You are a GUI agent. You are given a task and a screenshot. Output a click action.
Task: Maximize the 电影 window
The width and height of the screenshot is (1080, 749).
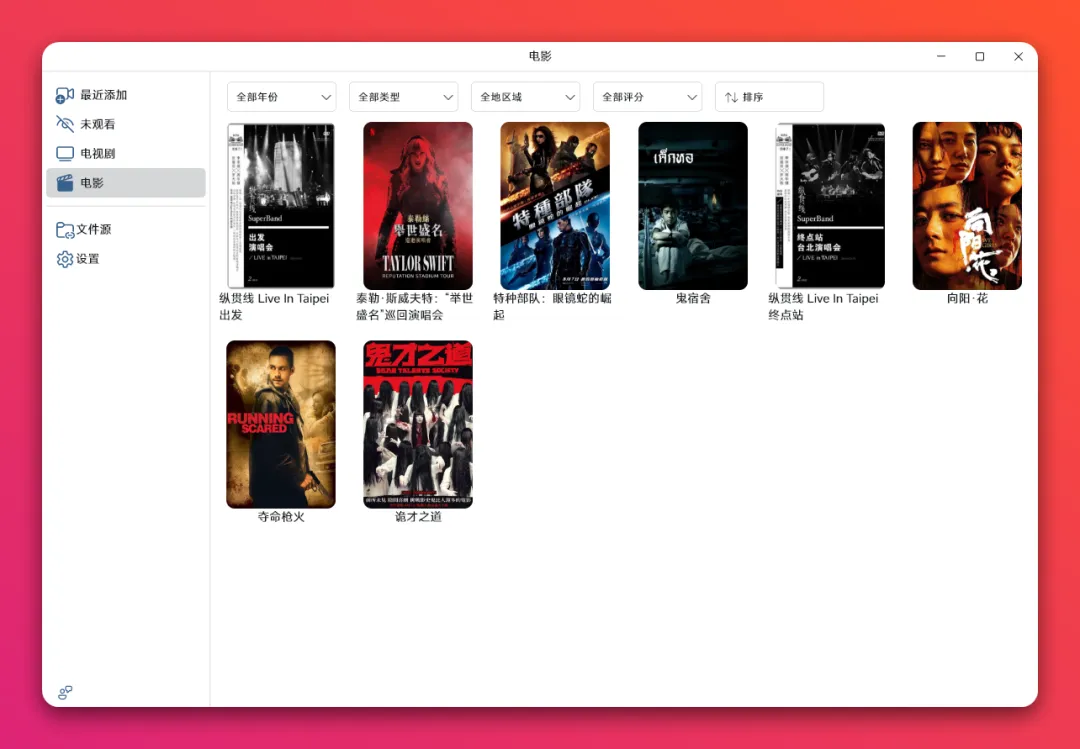coord(979,57)
